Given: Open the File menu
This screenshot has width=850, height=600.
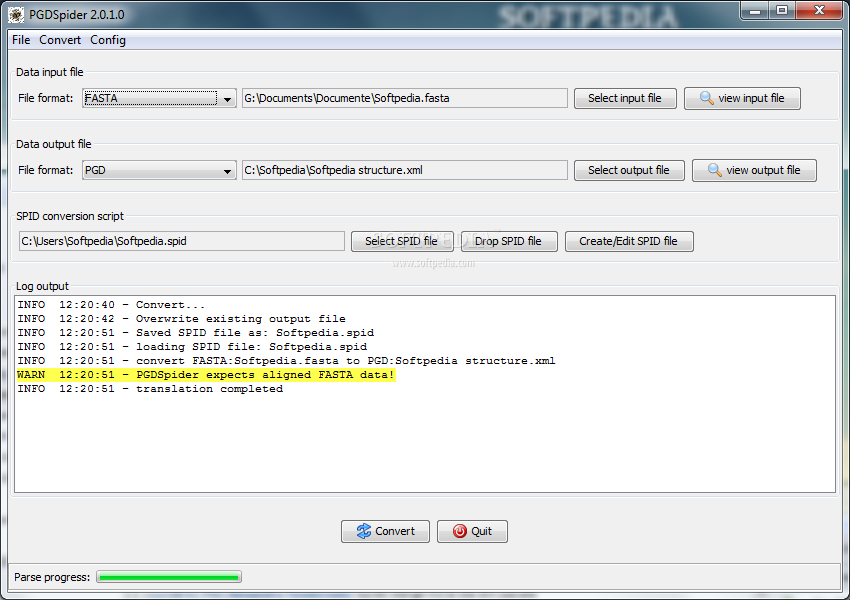Looking at the screenshot, I should (21, 40).
